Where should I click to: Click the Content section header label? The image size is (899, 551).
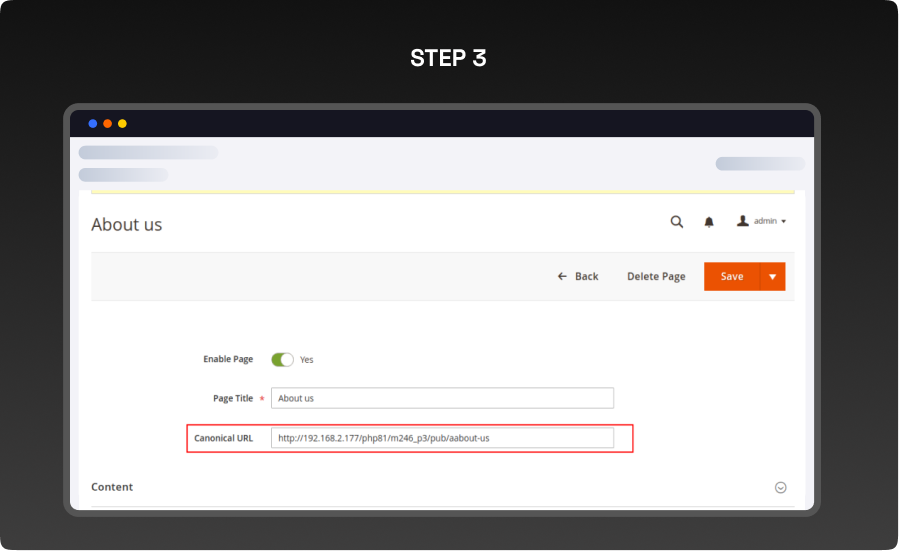click(x=112, y=487)
